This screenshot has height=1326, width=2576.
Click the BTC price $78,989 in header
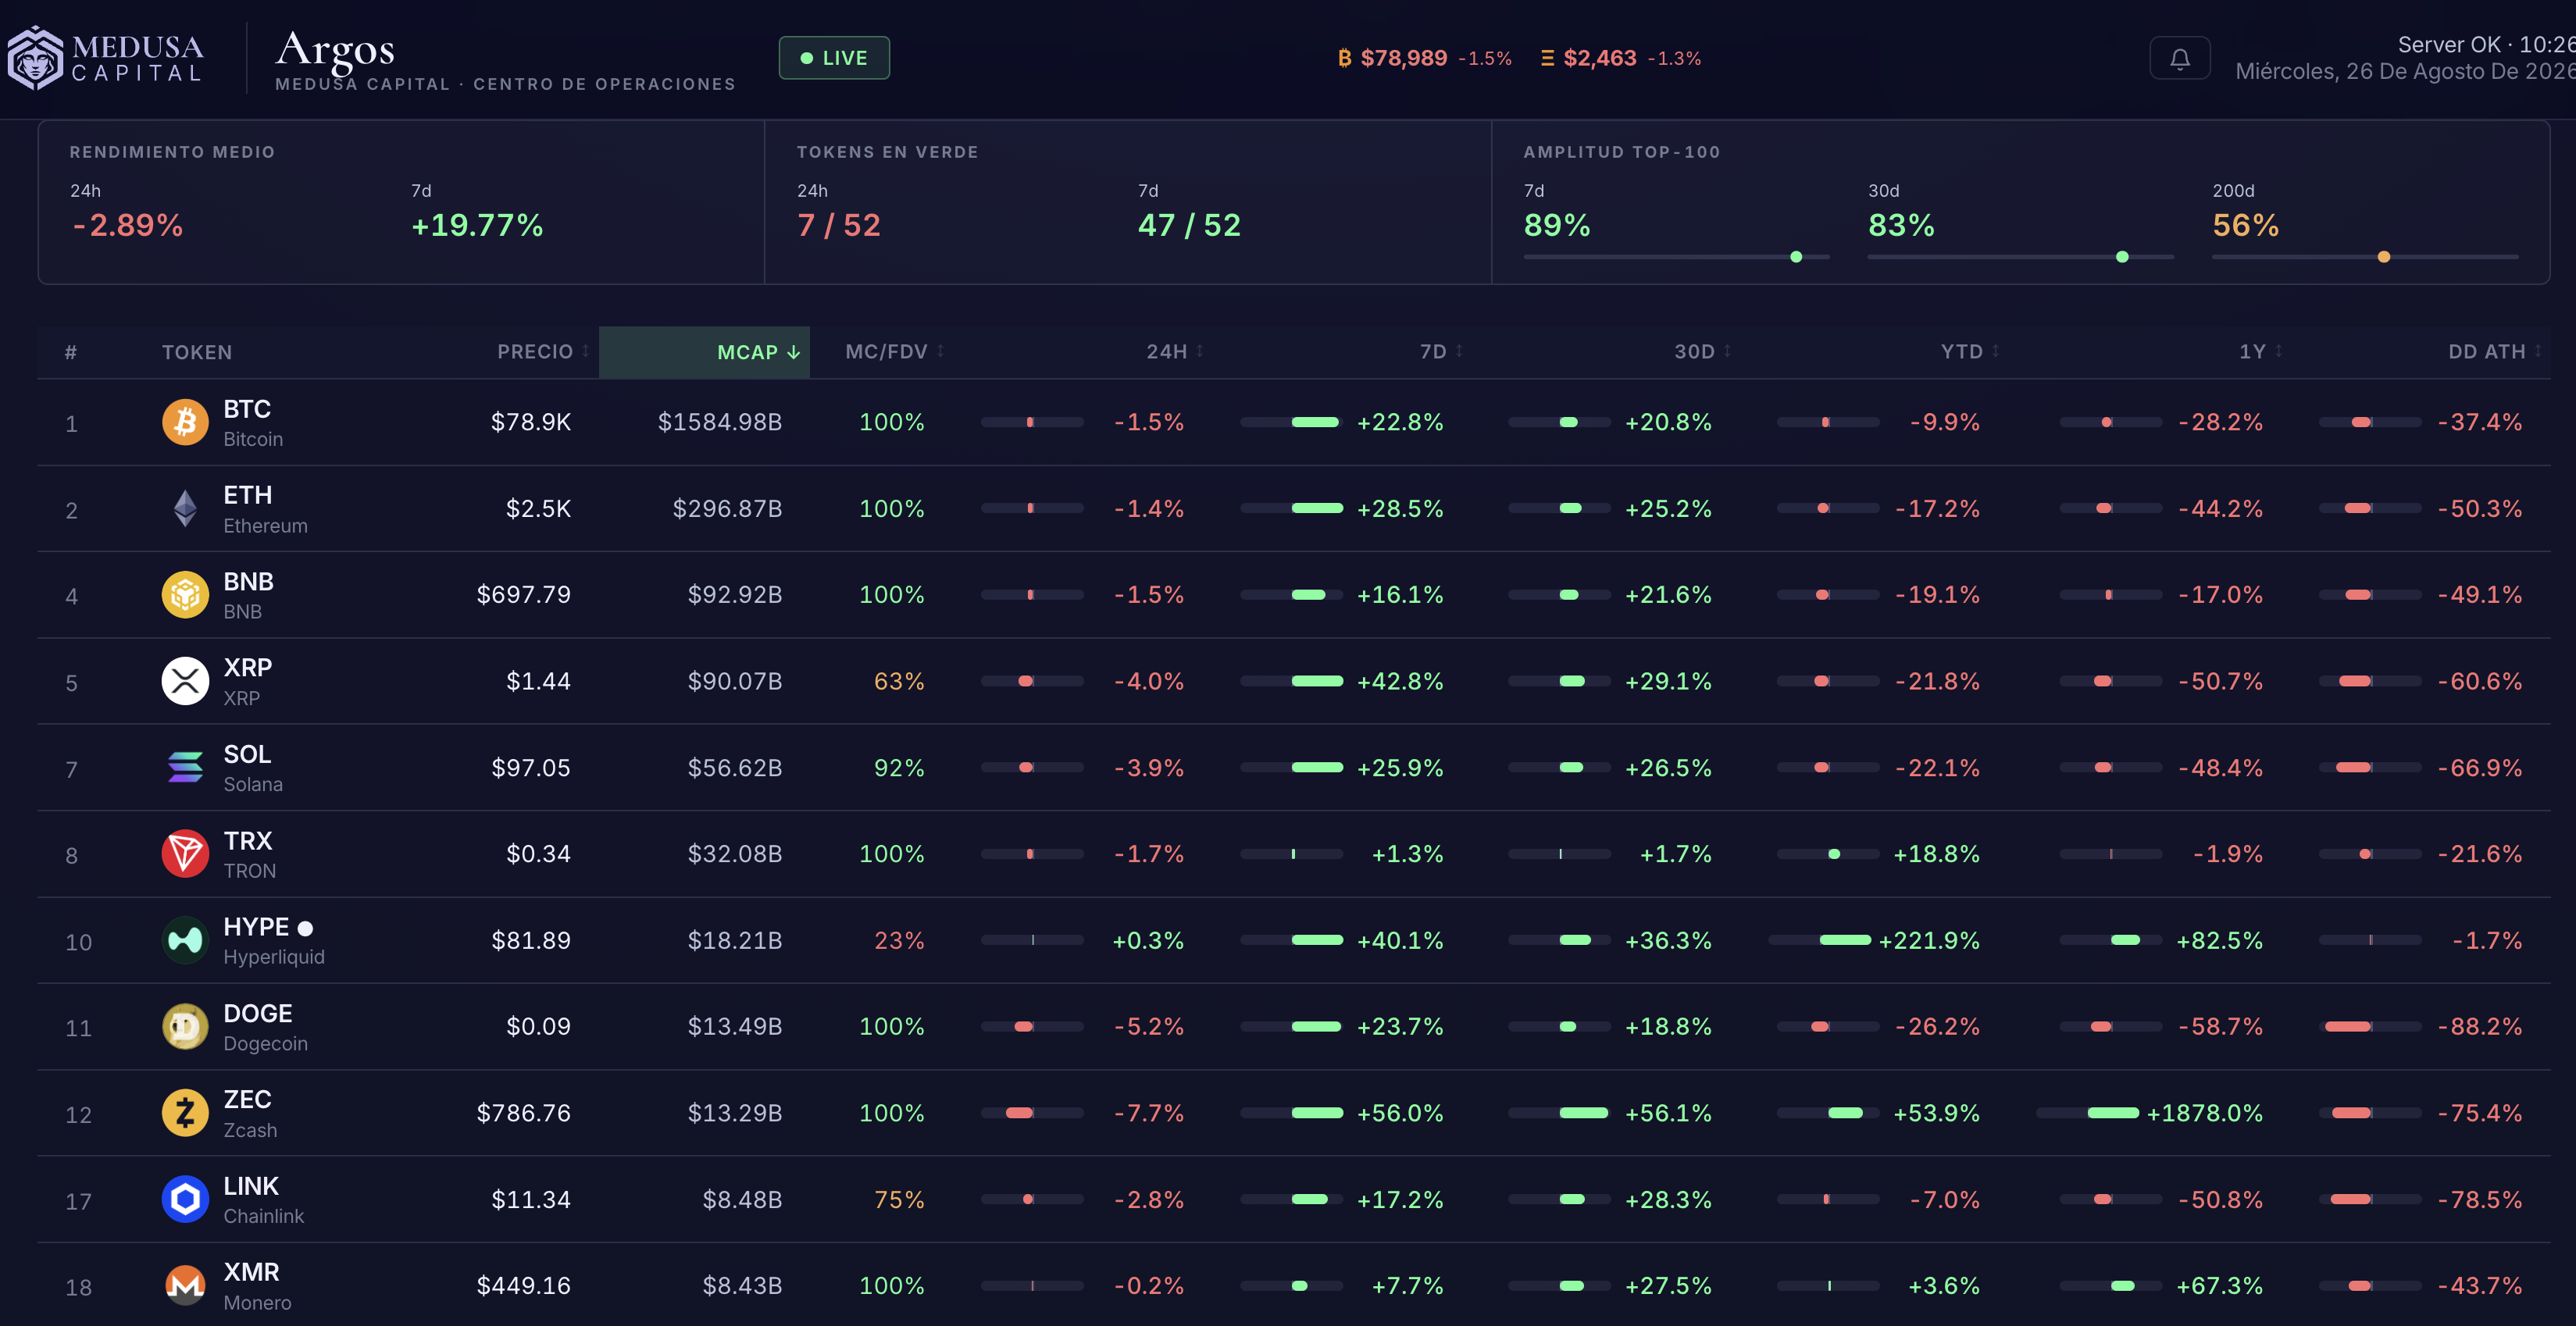[1403, 58]
